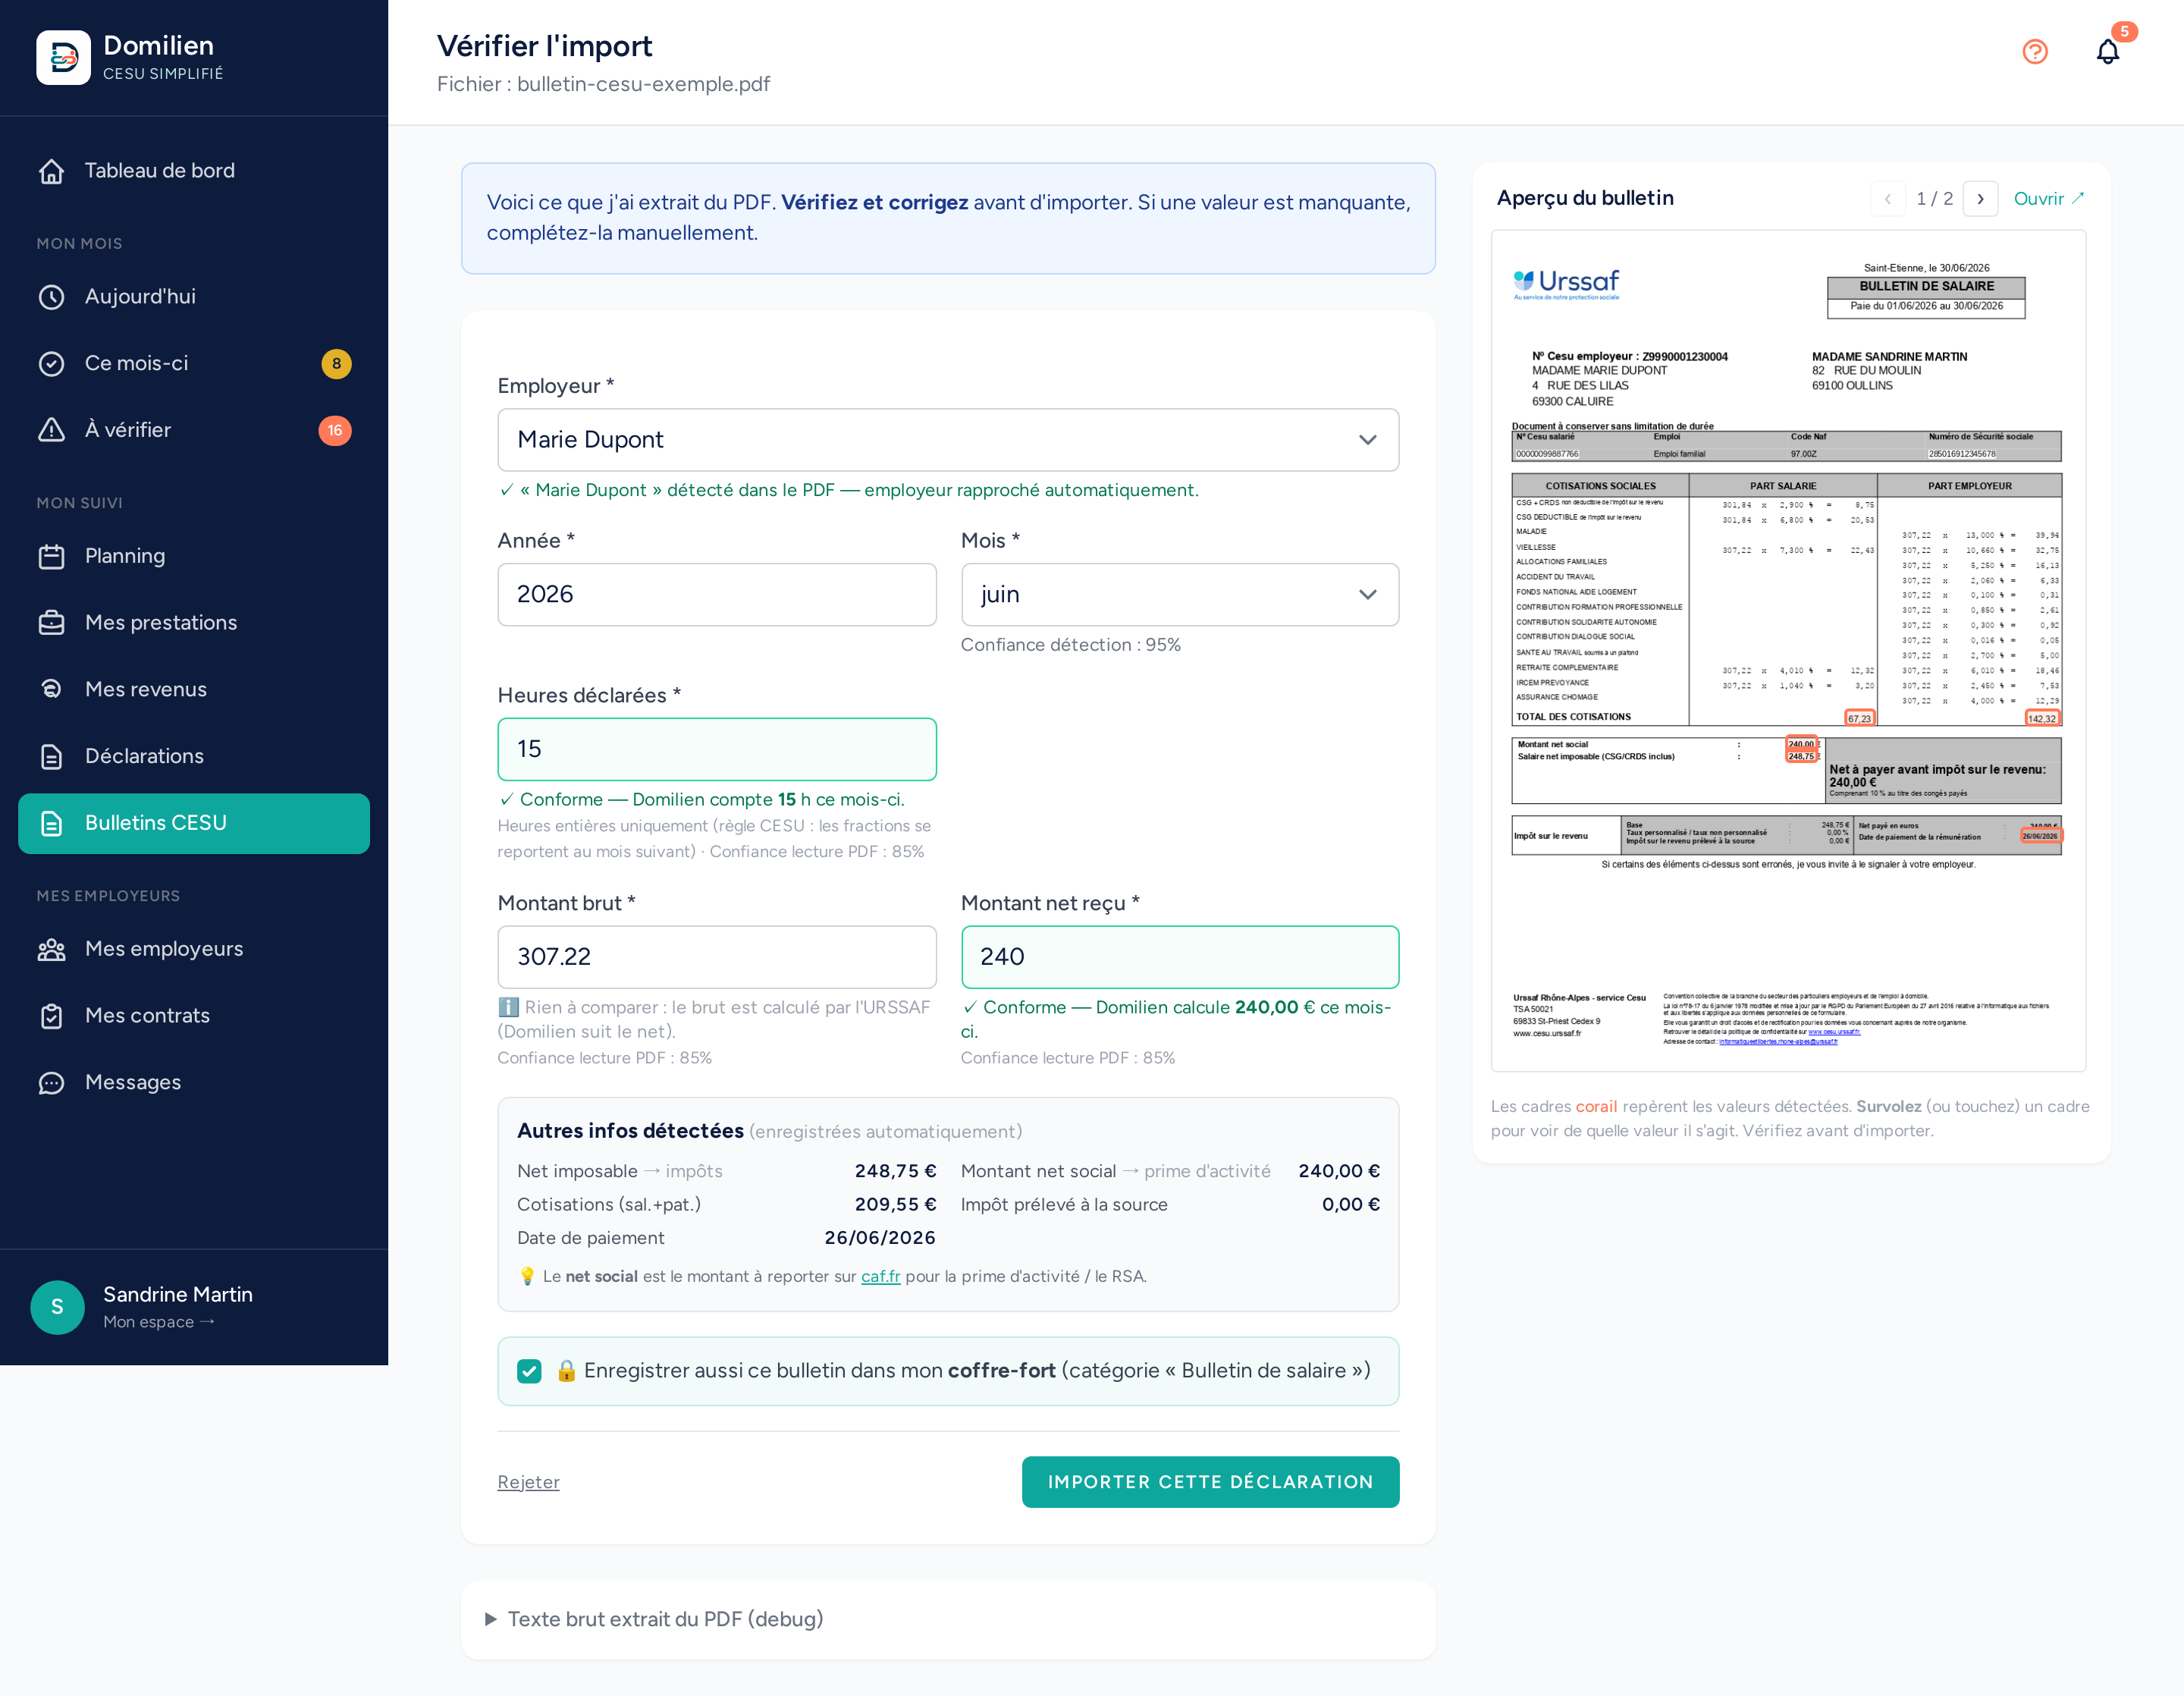This screenshot has height=1696, width=2184.
Task: Go to next bulletin preview page
Action: click(x=1980, y=199)
